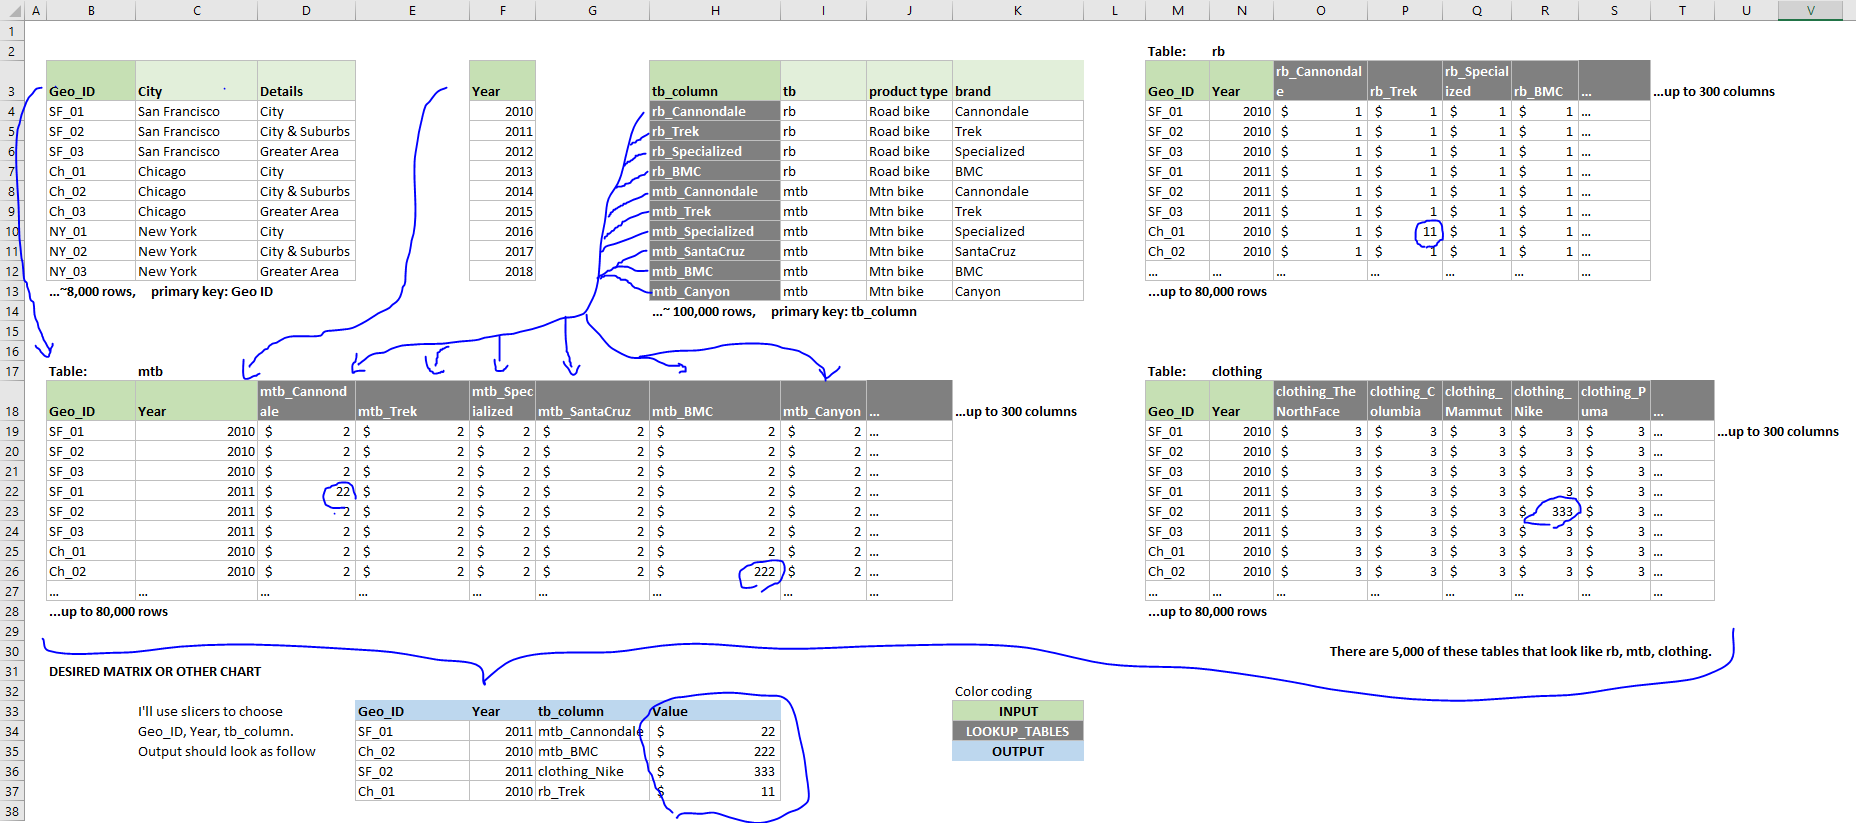Select the circled '222' in mtb table
1856x823 pixels.
click(715, 571)
